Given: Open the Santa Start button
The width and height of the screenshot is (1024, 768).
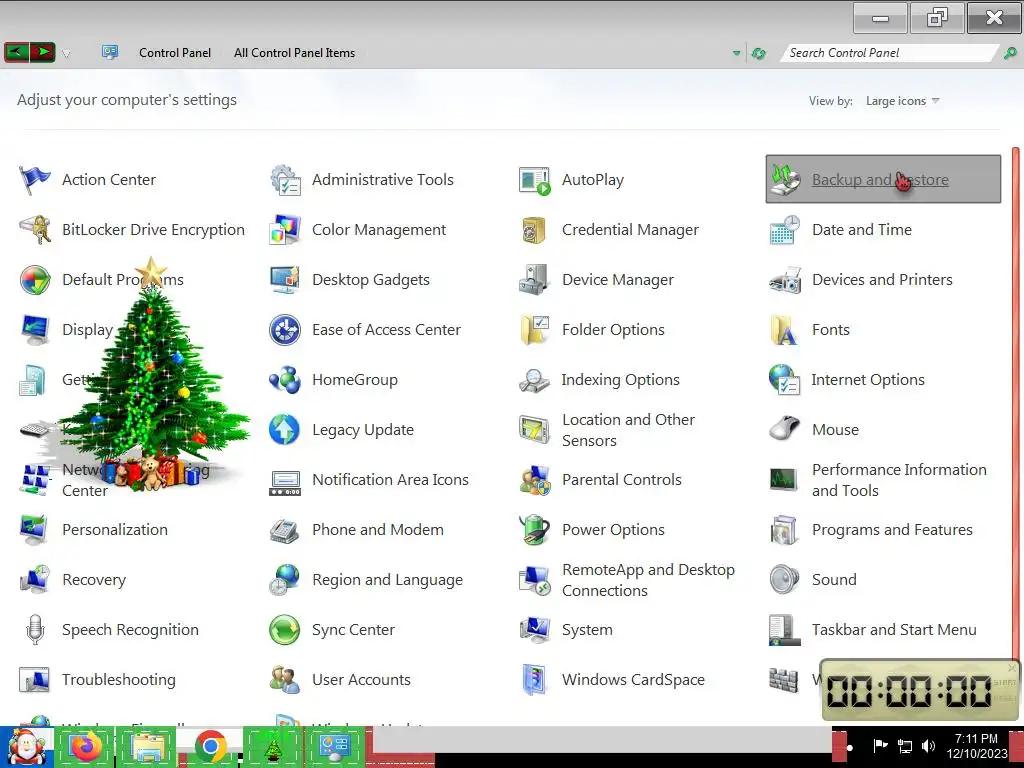Looking at the screenshot, I should 26,748.
